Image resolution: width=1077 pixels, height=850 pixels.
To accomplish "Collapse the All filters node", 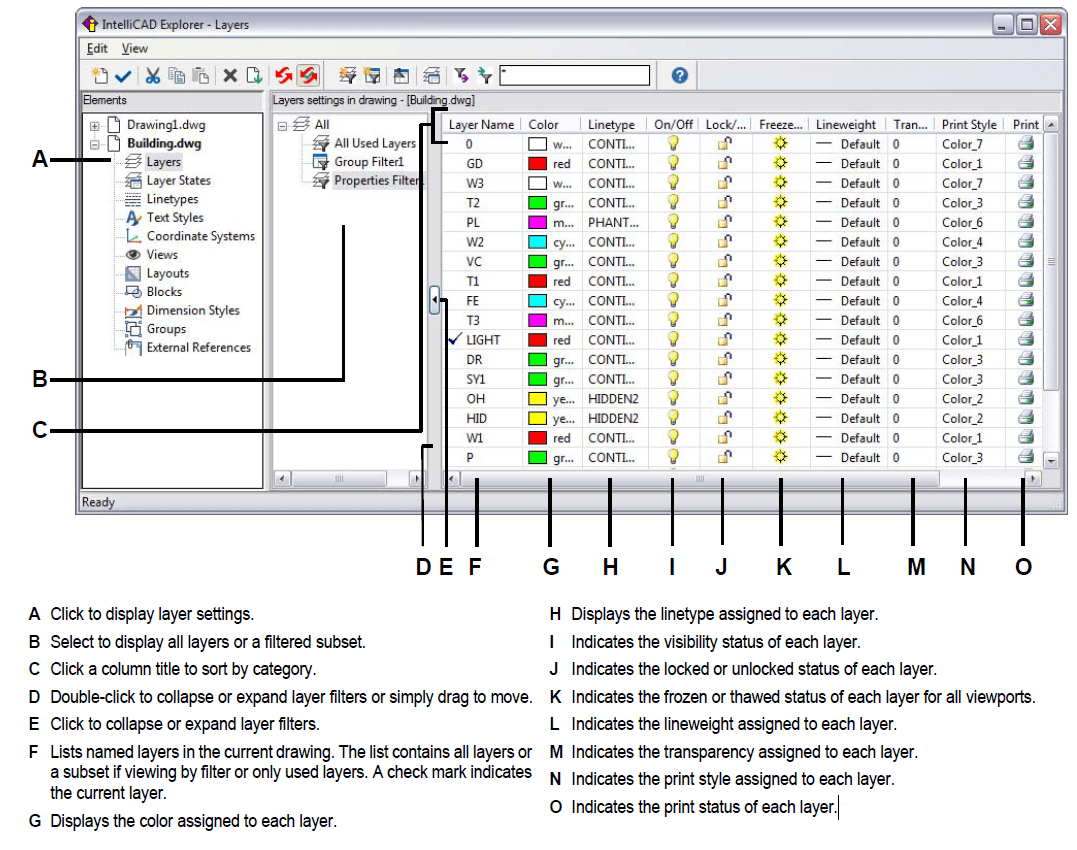I will [x=282, y=126].
